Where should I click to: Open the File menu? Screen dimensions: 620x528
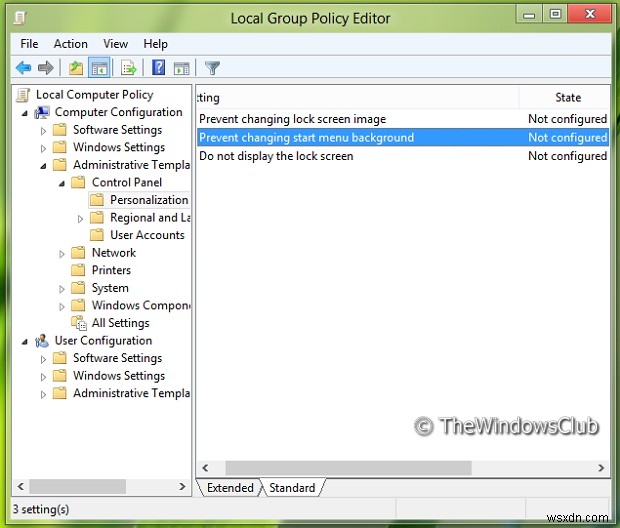coord(29,44)
